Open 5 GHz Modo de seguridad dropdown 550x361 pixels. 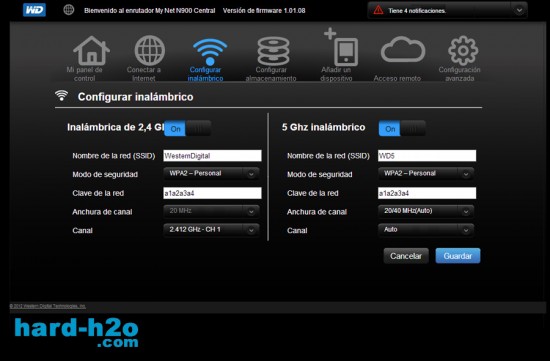tap(426, 174)
